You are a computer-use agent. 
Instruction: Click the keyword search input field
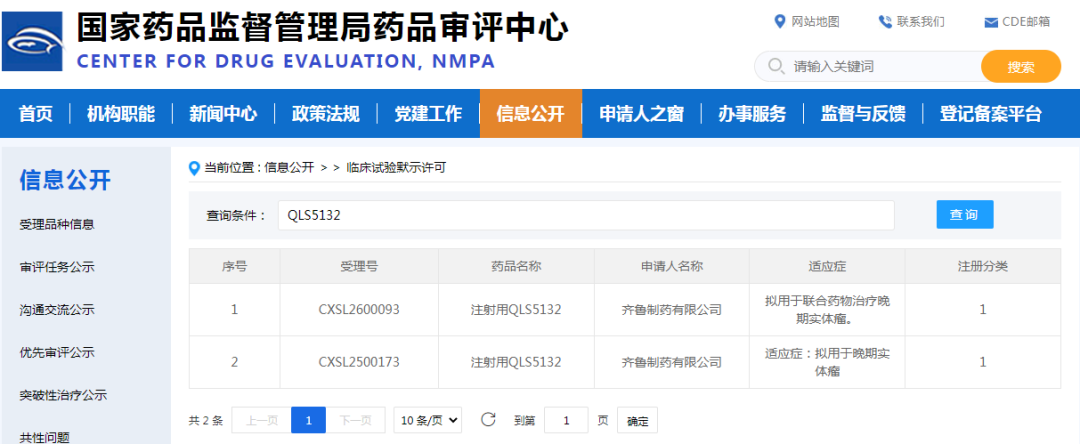(x=880, y=67)
